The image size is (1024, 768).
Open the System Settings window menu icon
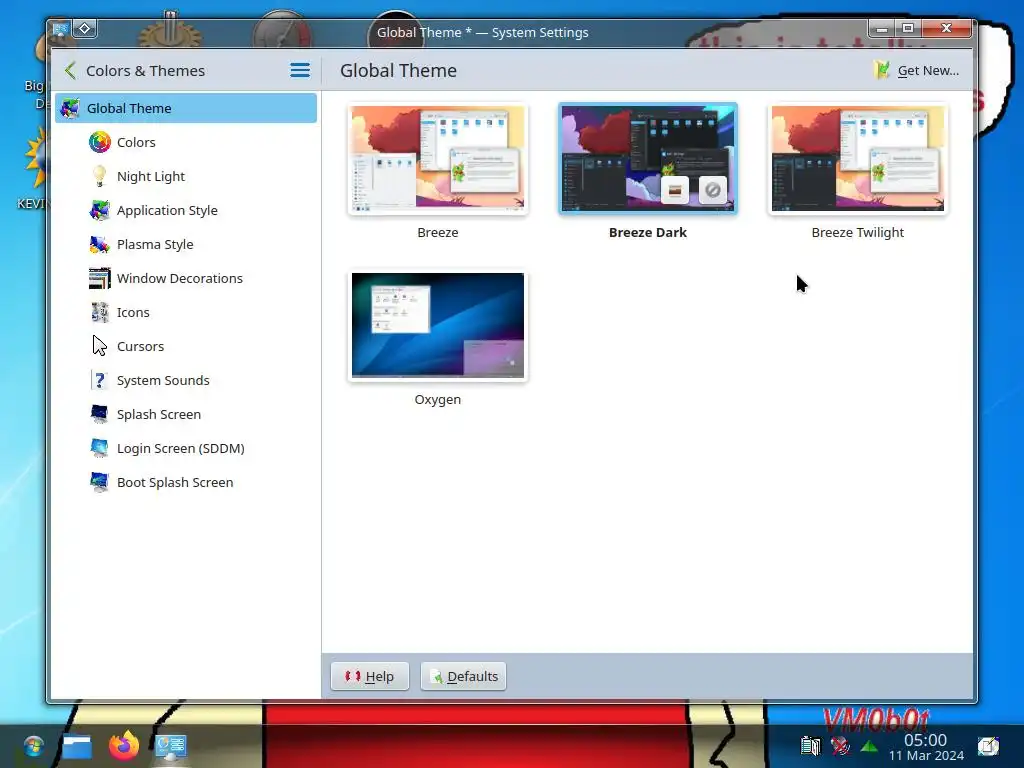pyautogui.click(x=61, y=29)
